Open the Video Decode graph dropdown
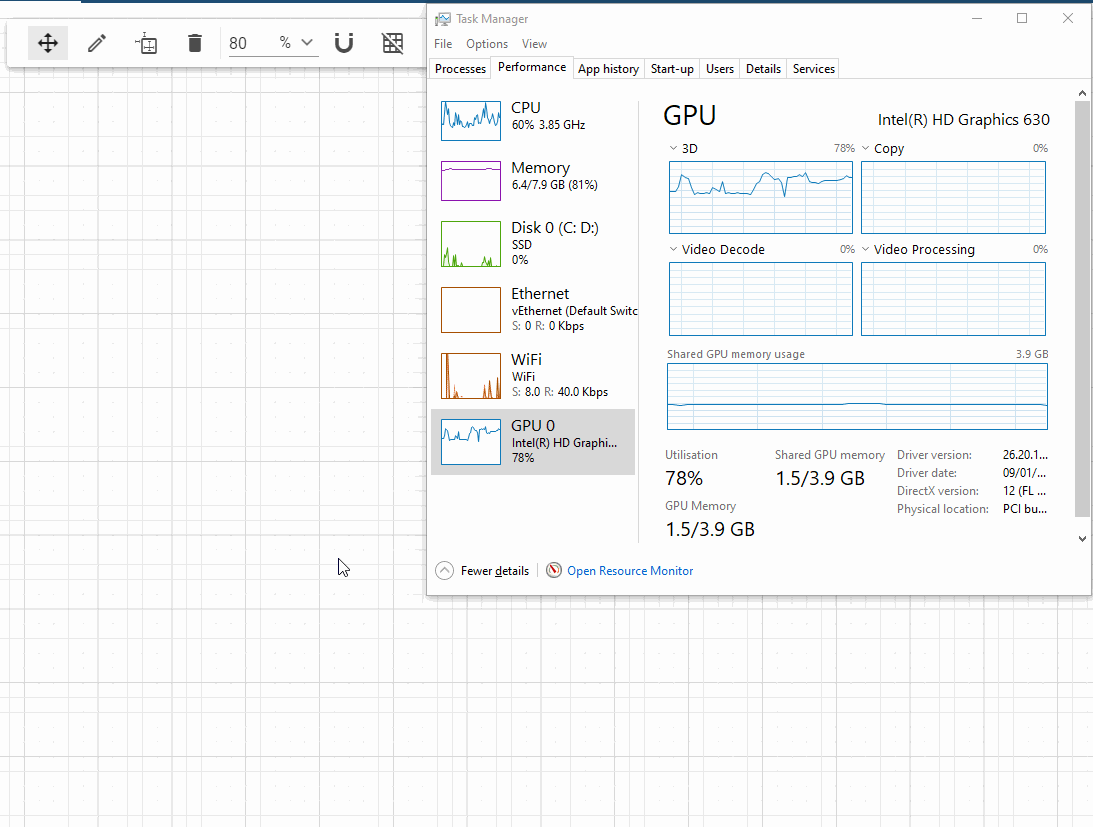This screenshot has height=827, width=1093. click(x=673, y=249)
